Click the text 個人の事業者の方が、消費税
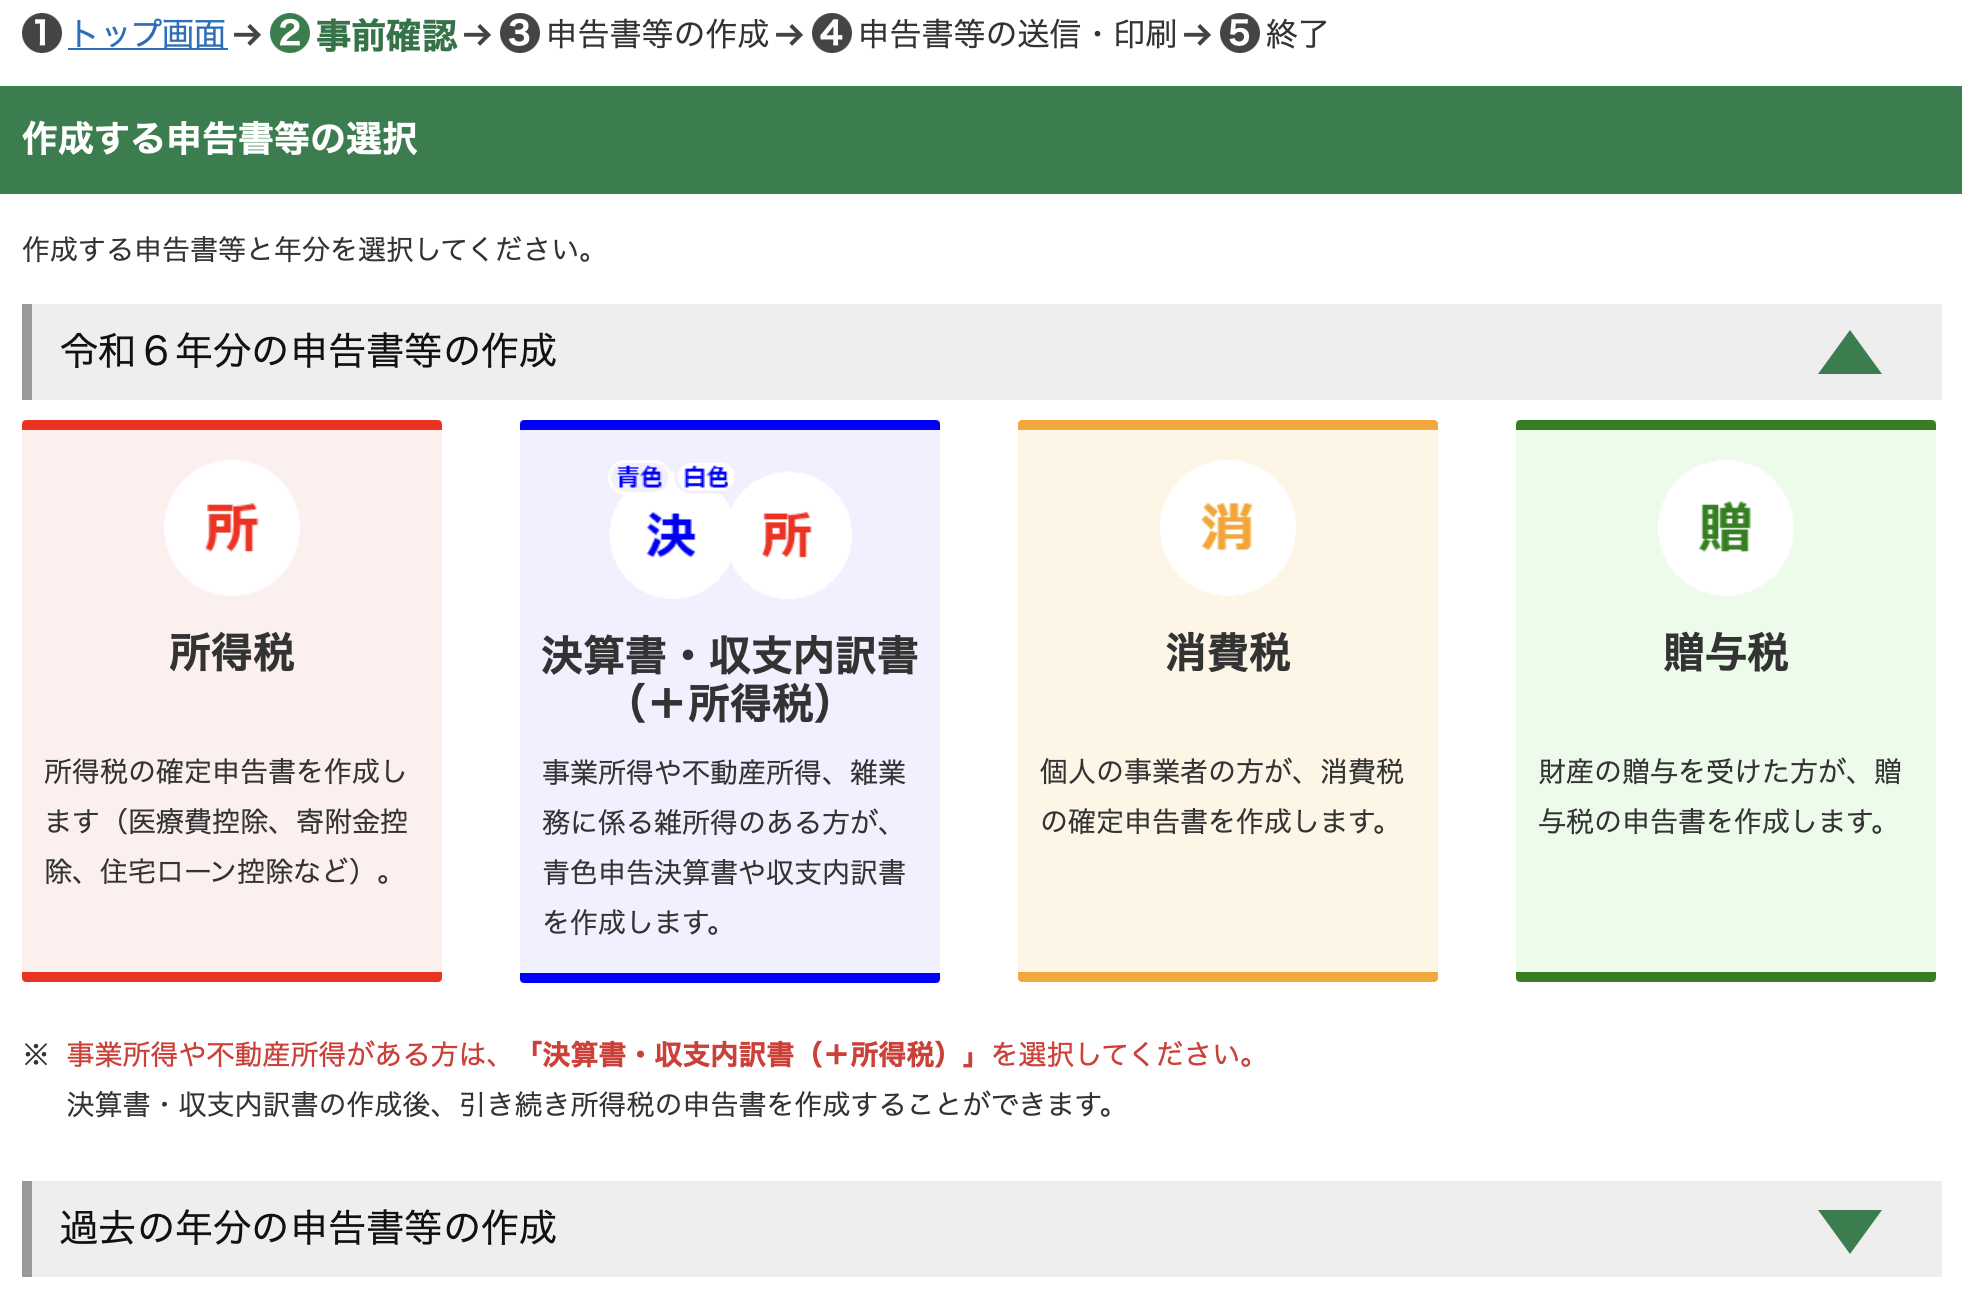This screenshot has width=1962, height=1308. pos(1222,771)
